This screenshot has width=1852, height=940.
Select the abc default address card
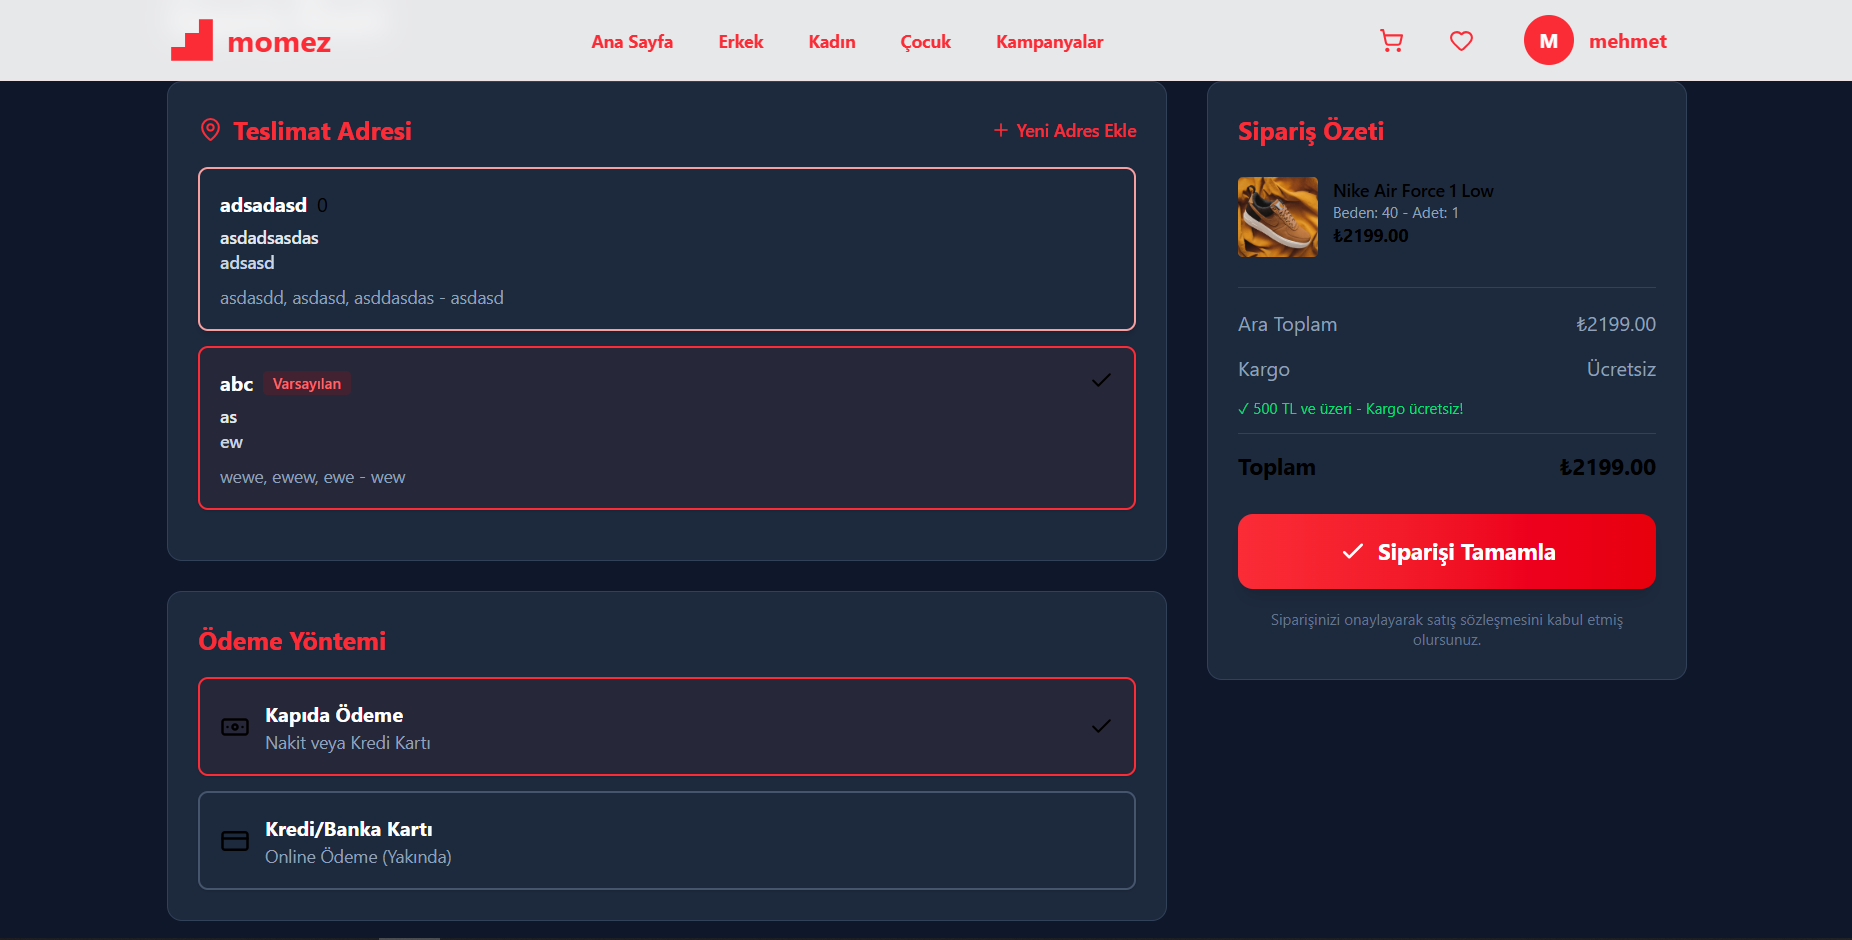(666, 428)
